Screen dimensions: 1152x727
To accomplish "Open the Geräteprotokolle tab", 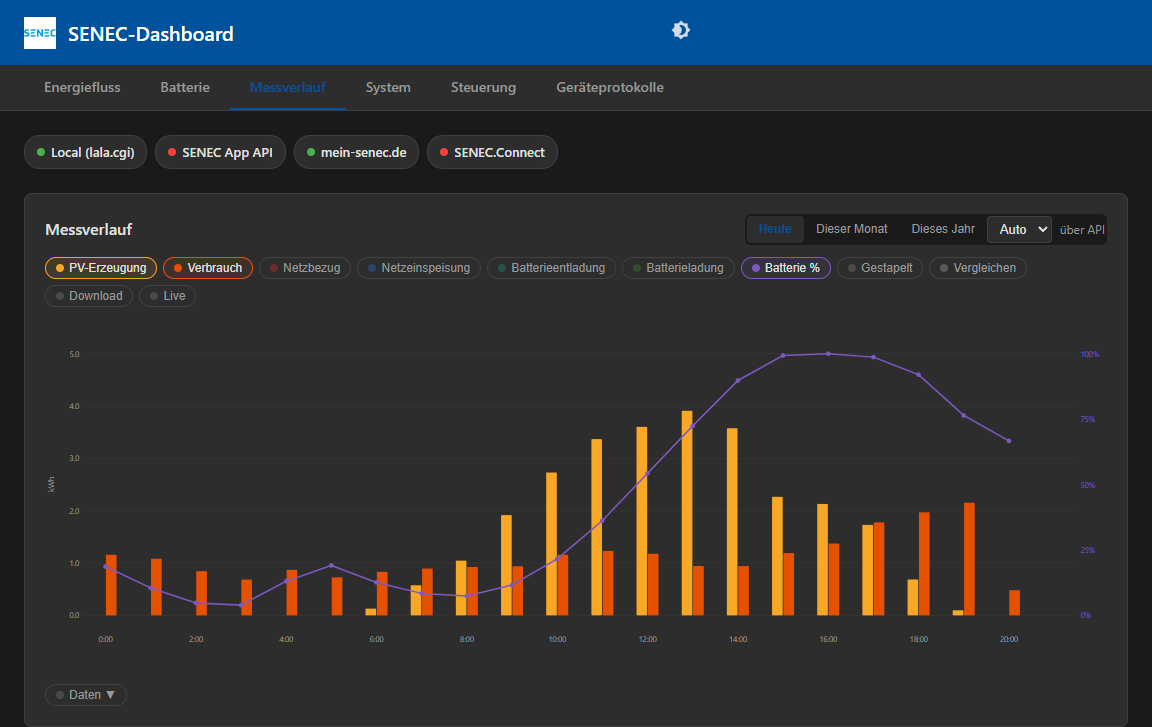I will tap(610, 87).
